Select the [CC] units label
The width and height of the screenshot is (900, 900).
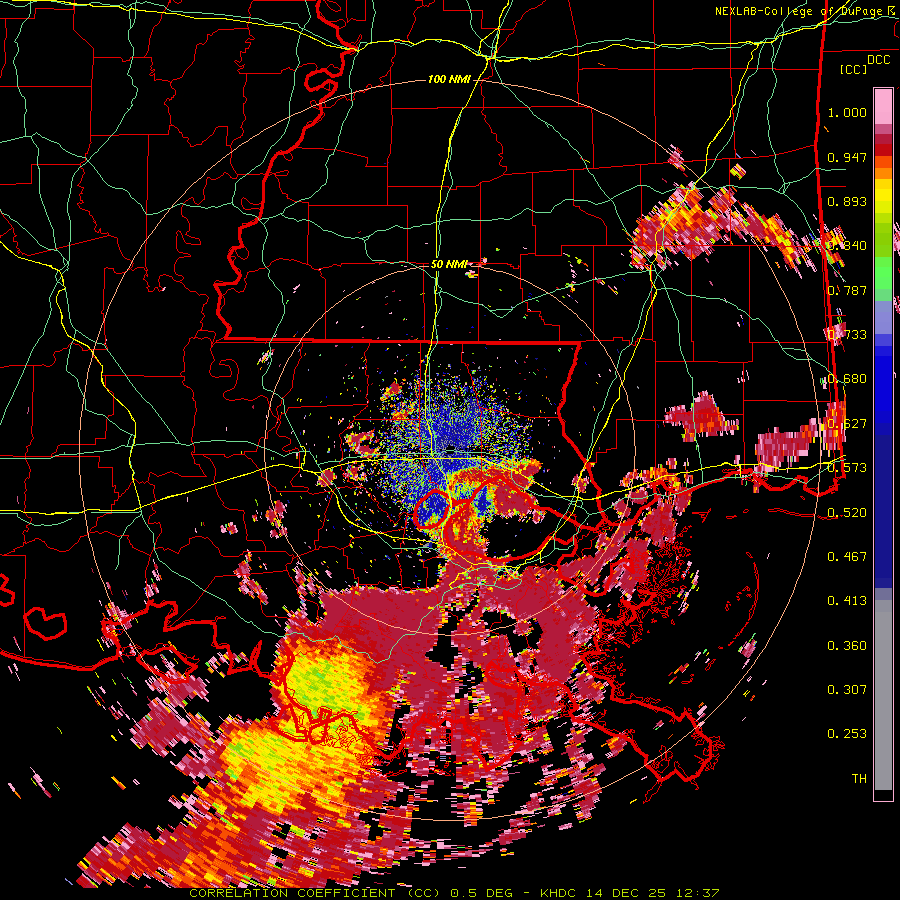tap(854, 69)
